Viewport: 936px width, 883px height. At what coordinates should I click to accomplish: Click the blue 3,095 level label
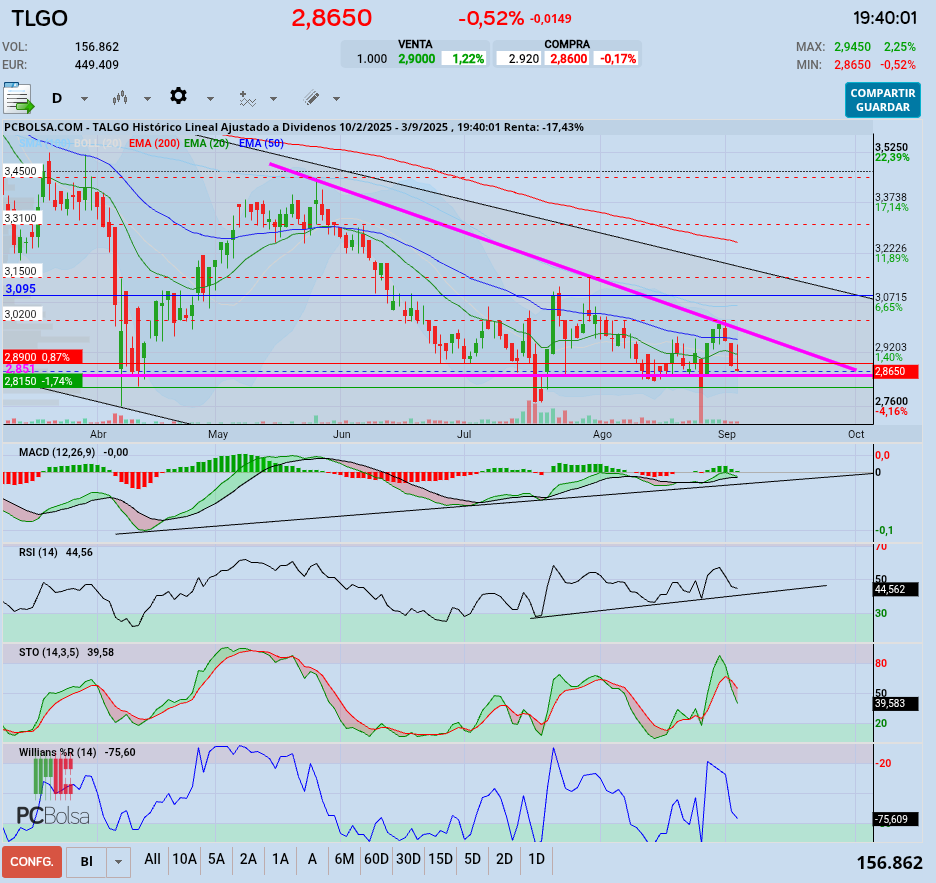point(21,289)
